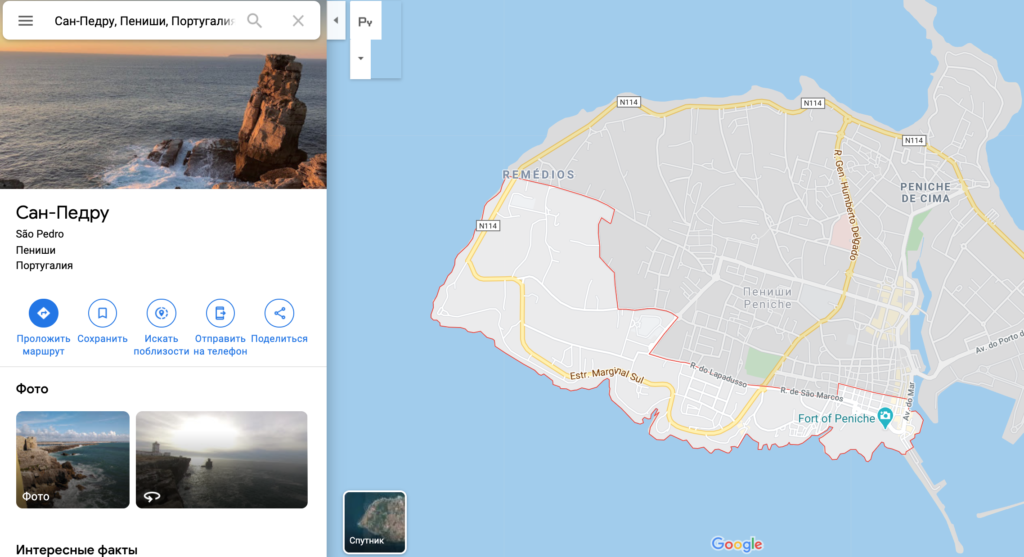Expand the language dropdown arrow
Screen dimensions: 1024x557
(361, 58)
